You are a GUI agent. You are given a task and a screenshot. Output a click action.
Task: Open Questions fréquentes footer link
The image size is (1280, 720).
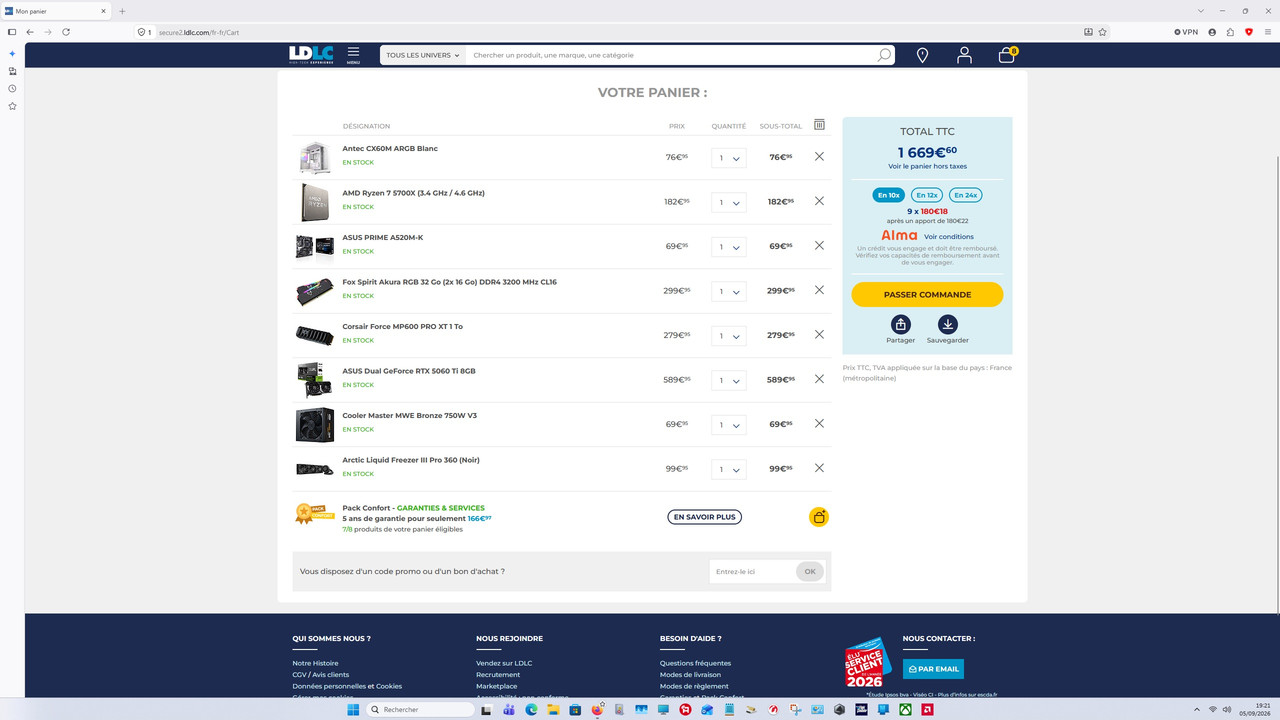pyautogui.click(x=695, y=663)
